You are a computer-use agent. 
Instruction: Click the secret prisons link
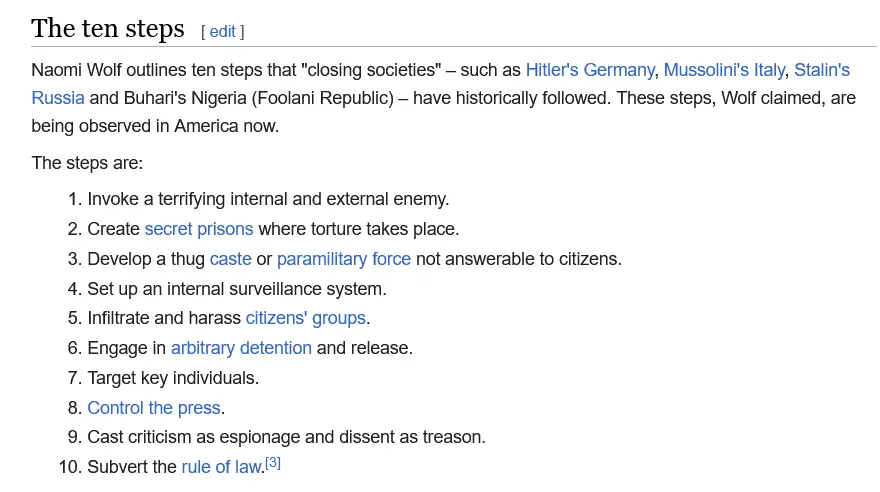point(198,229)
